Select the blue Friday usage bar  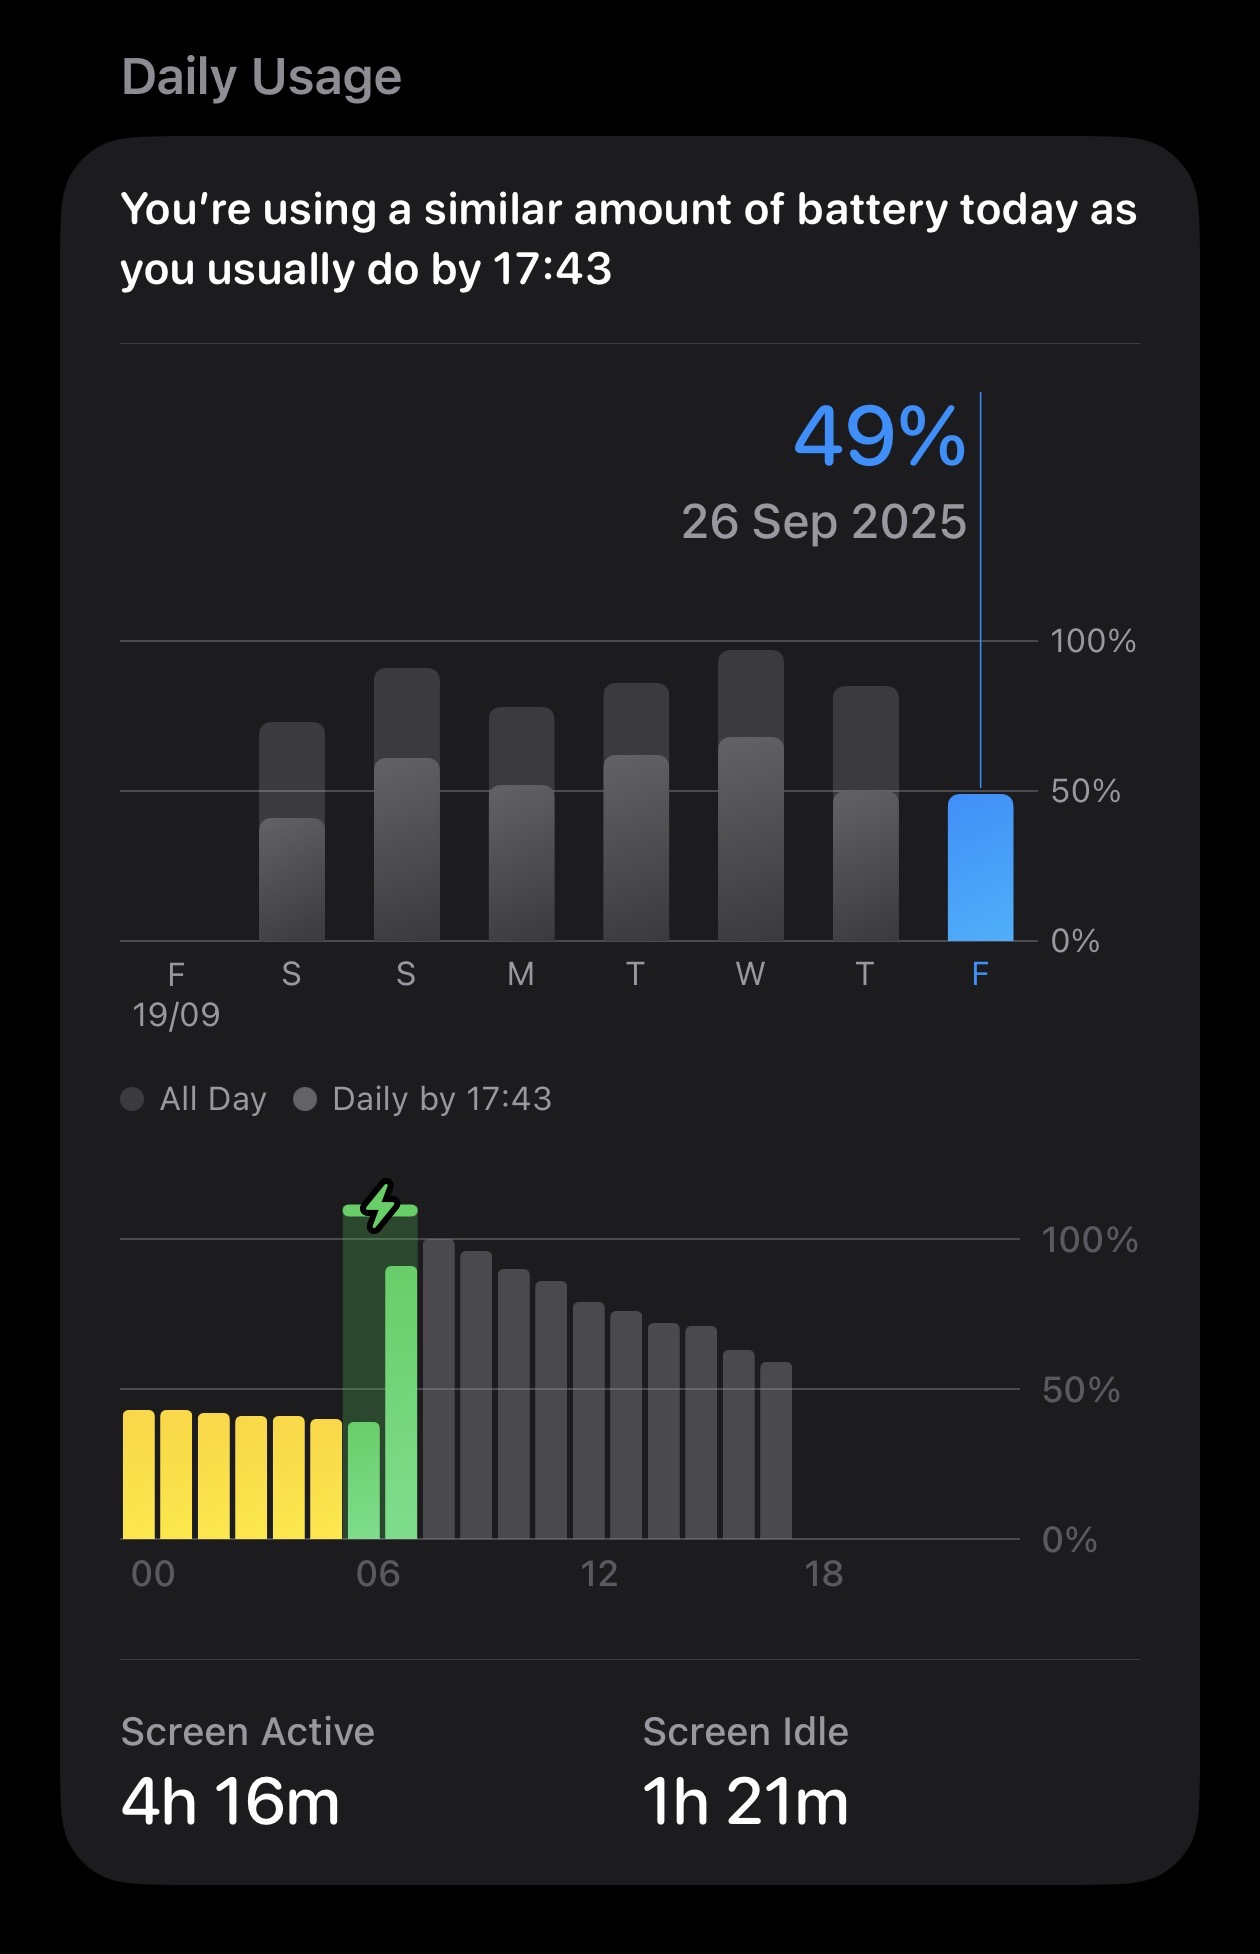pos(980,868)
